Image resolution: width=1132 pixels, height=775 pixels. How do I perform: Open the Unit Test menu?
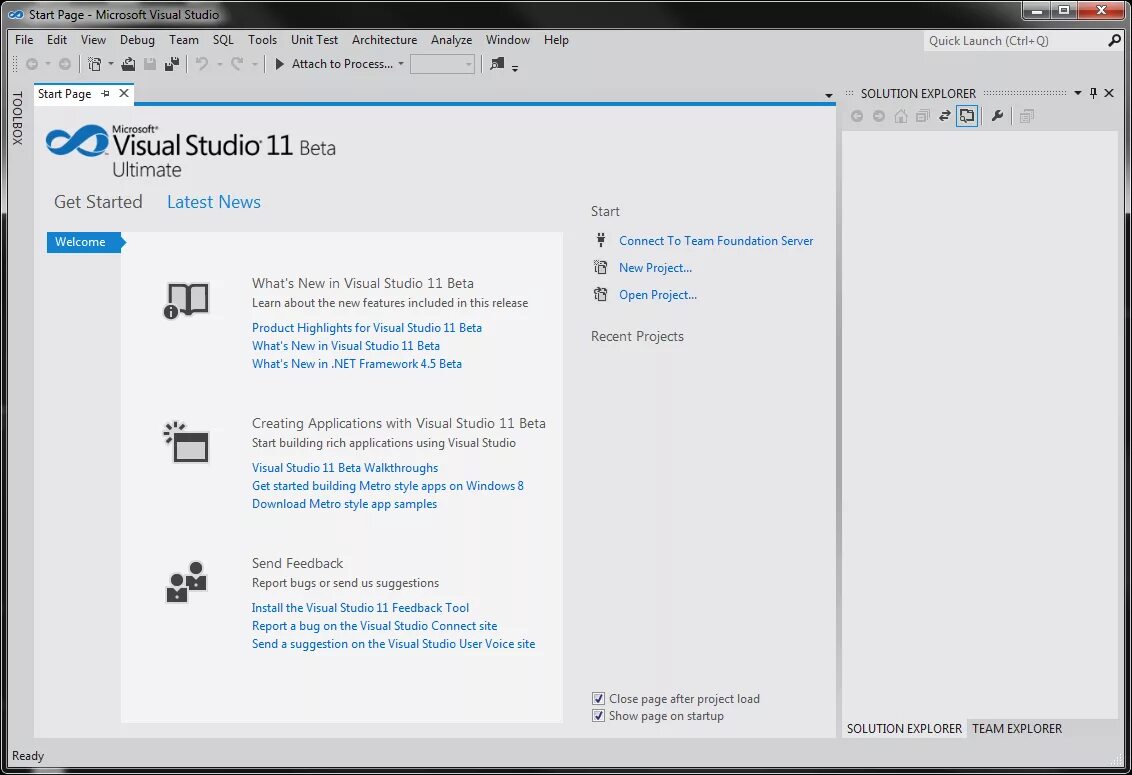click(x=314, y=40)
